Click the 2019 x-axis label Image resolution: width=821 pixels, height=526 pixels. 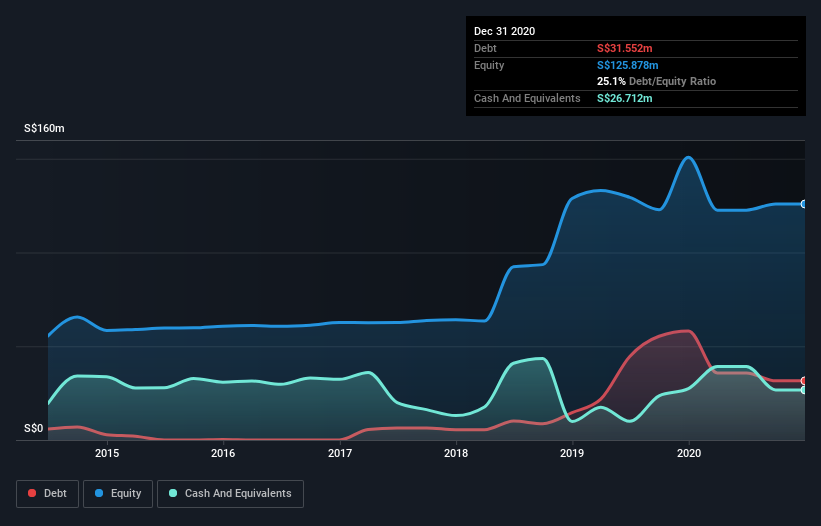tap(572, 453)
